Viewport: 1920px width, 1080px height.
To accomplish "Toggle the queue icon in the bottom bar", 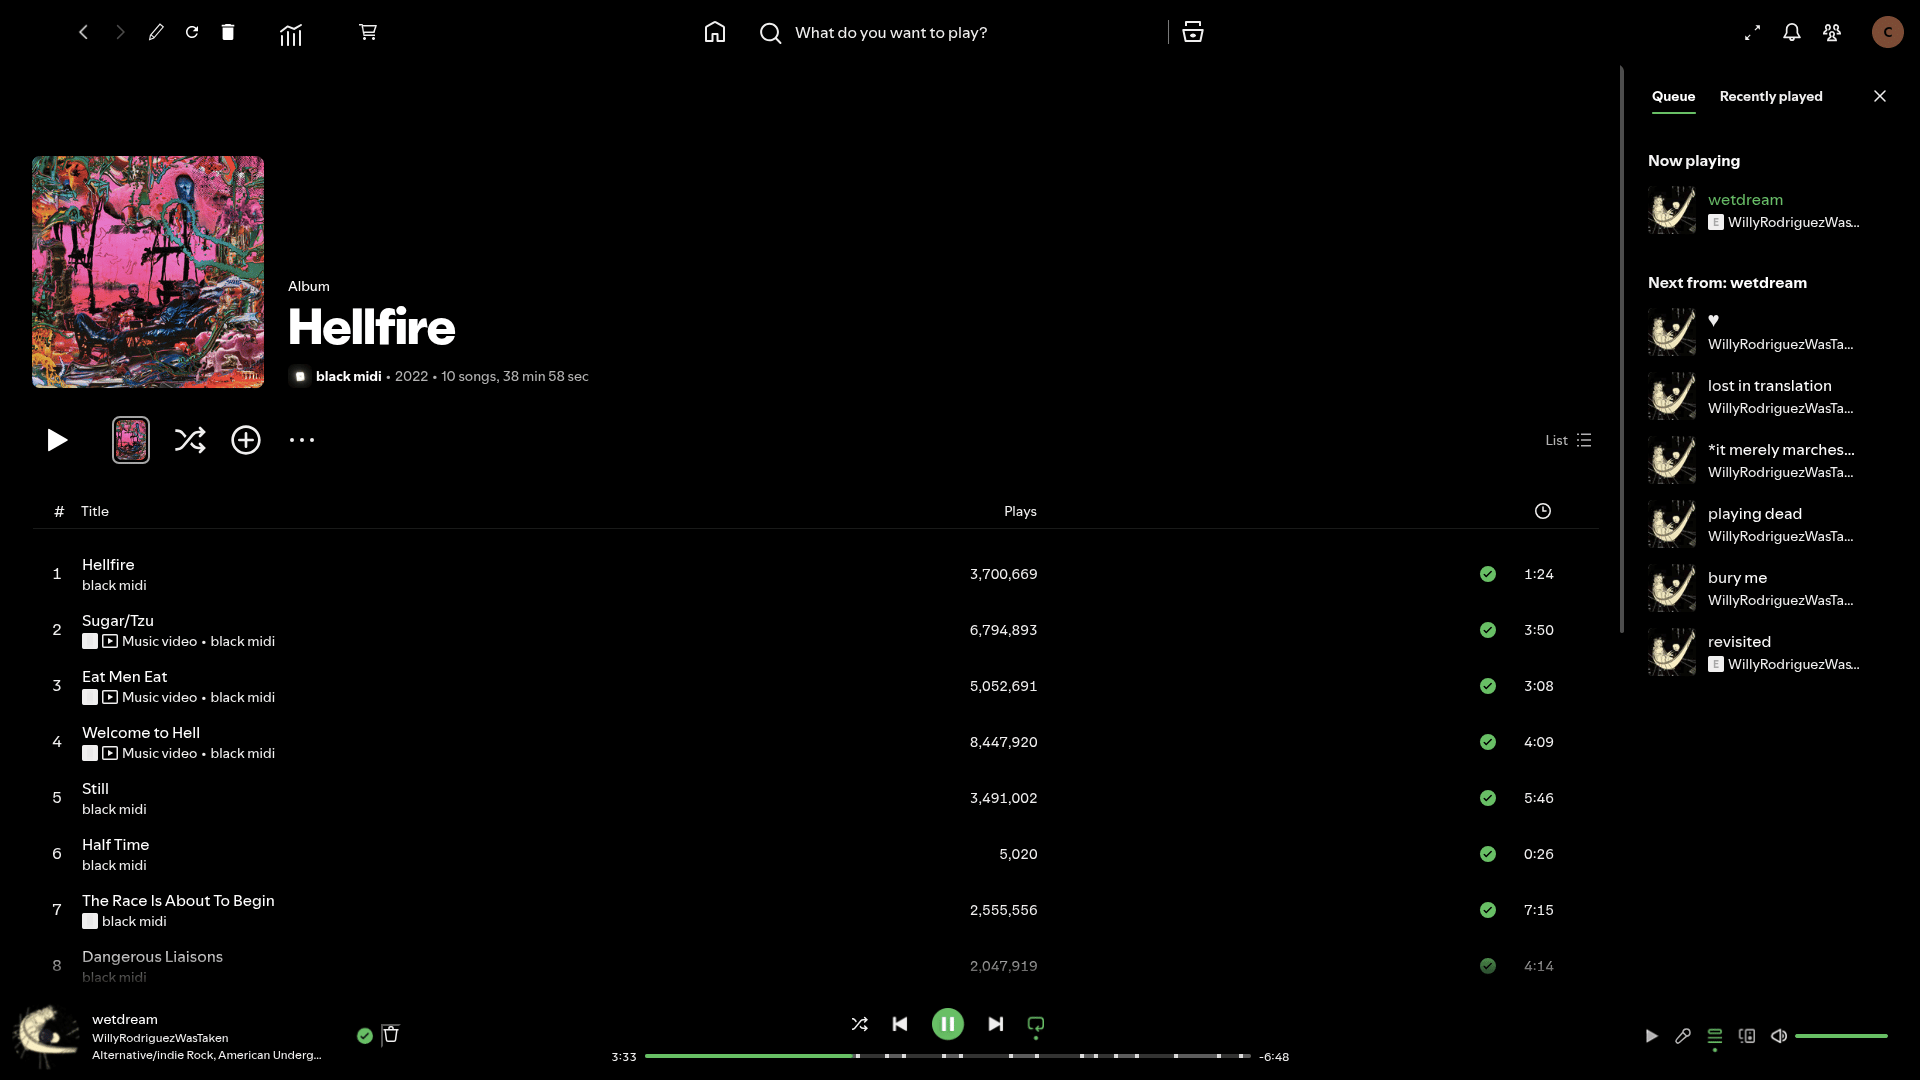I will [x=1715, y=1036].
